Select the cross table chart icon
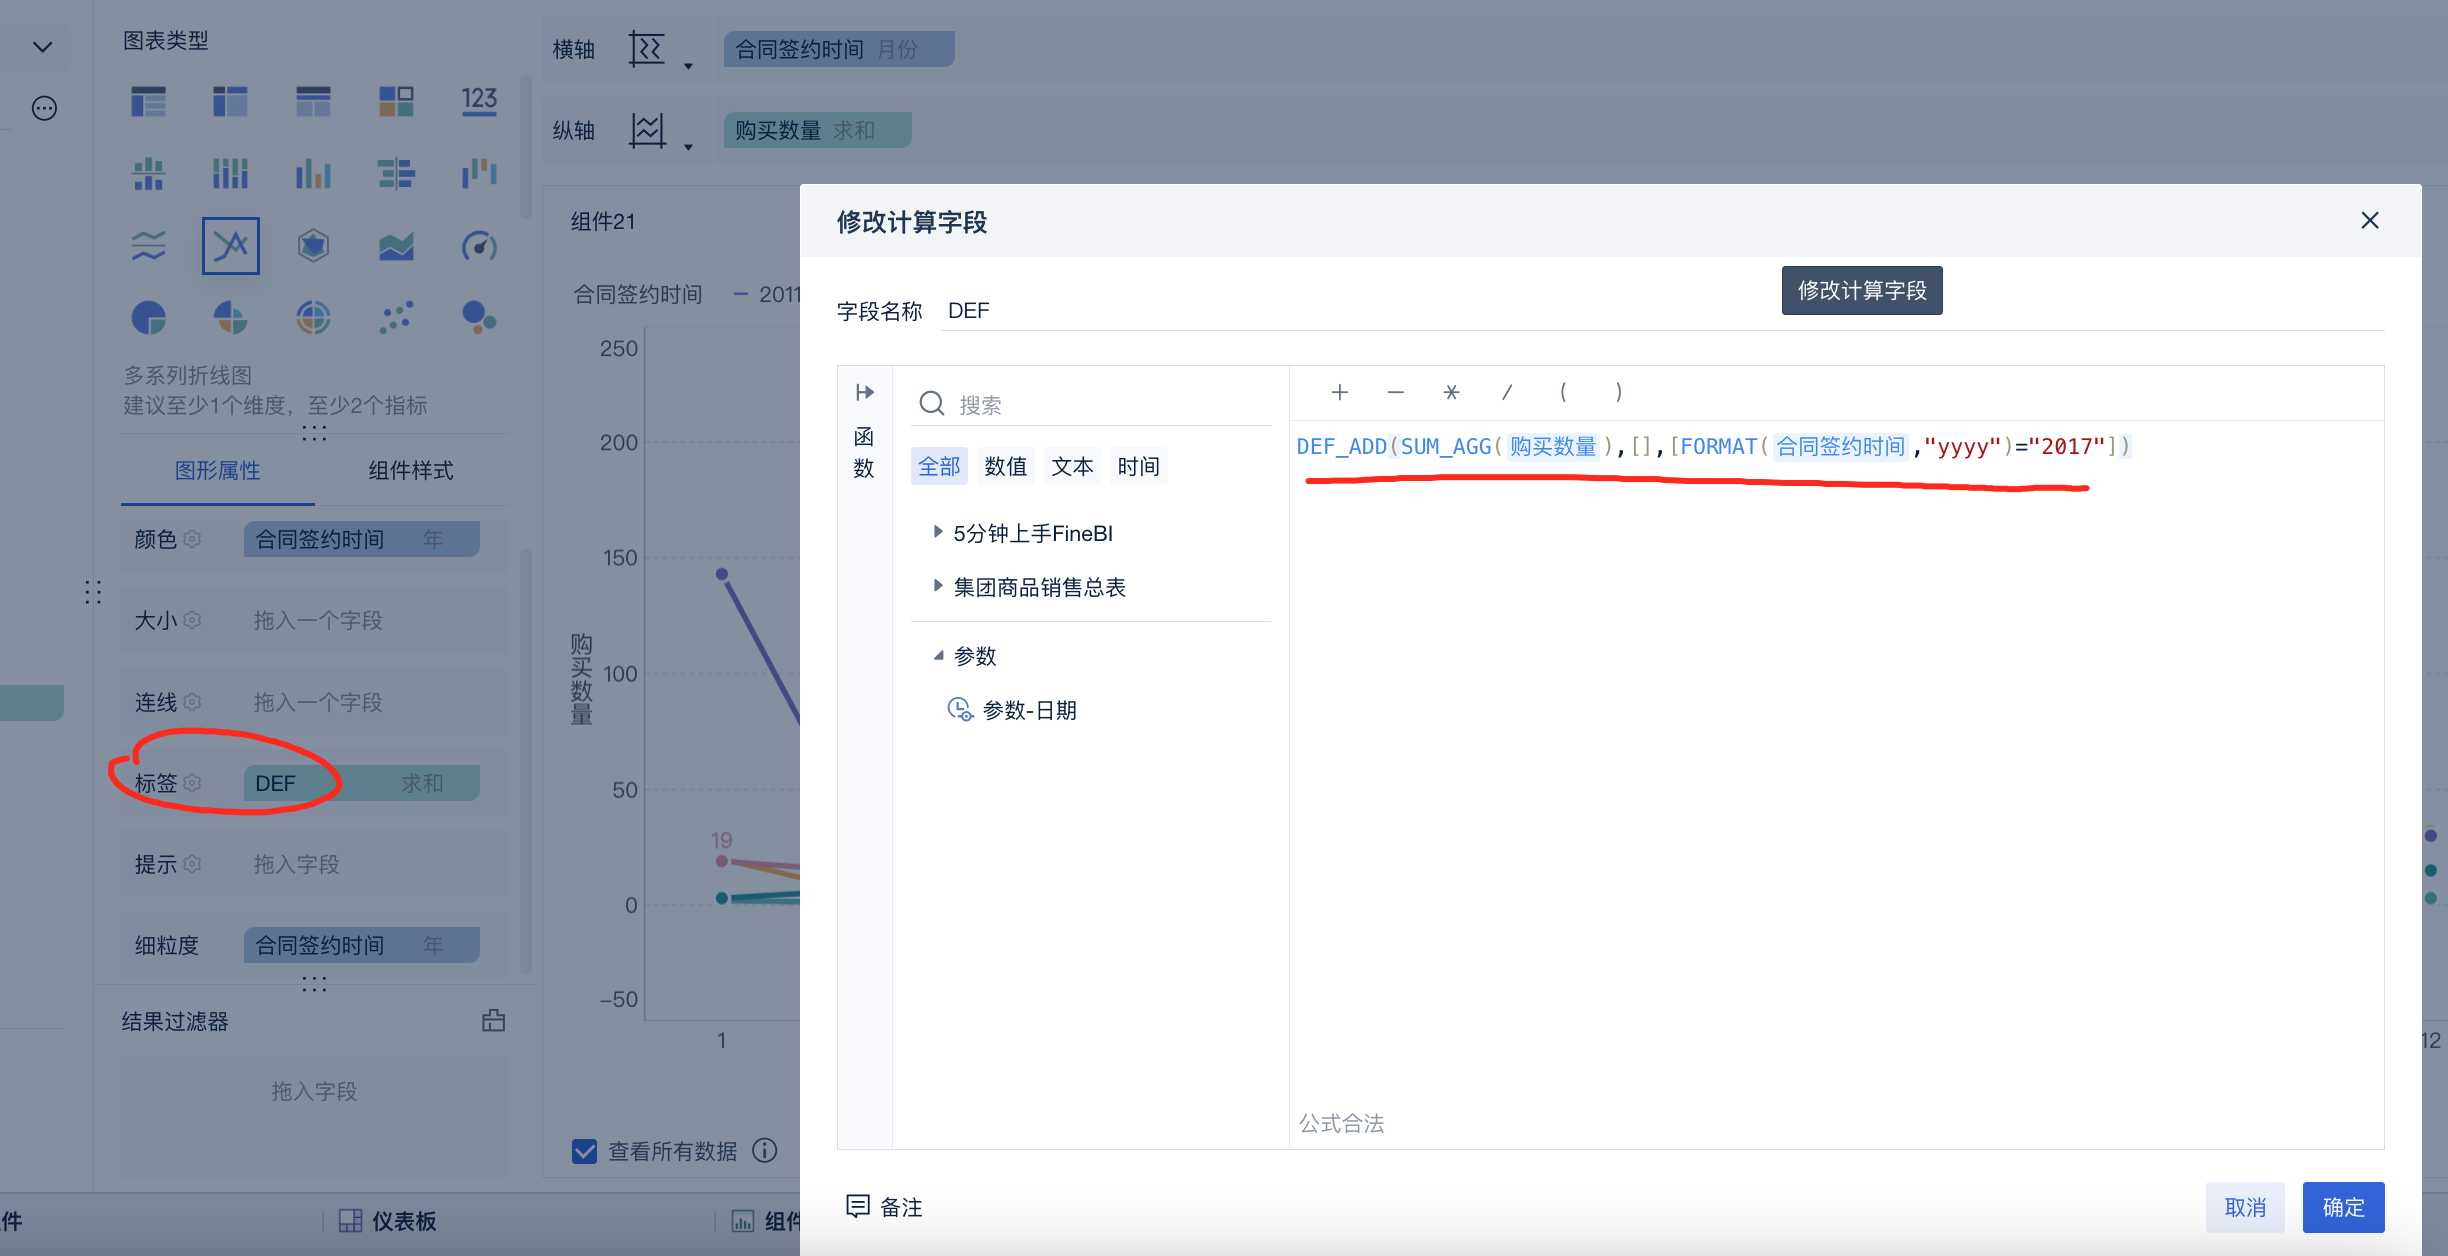The height and width of the screenshot is (1256, 2448). click(230, 101)
